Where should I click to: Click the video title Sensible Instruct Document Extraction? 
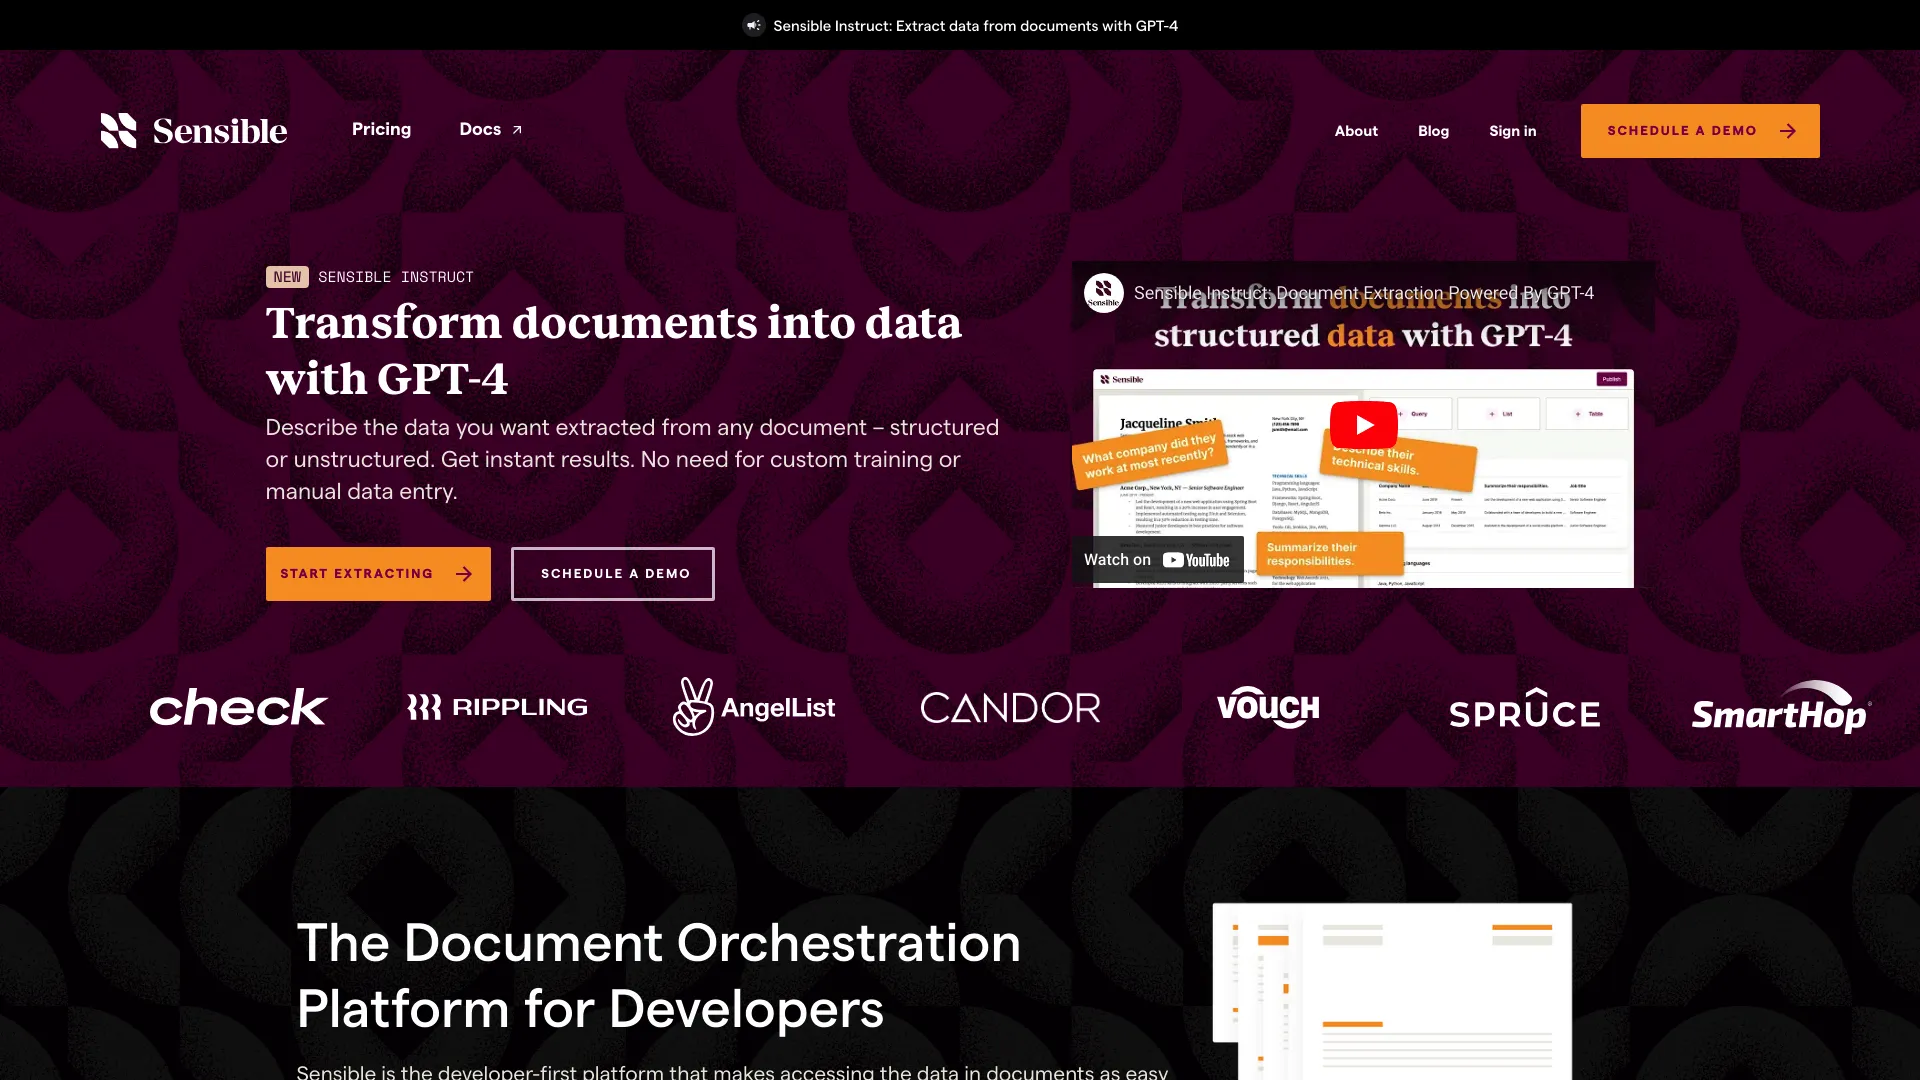pos(1364,293)
